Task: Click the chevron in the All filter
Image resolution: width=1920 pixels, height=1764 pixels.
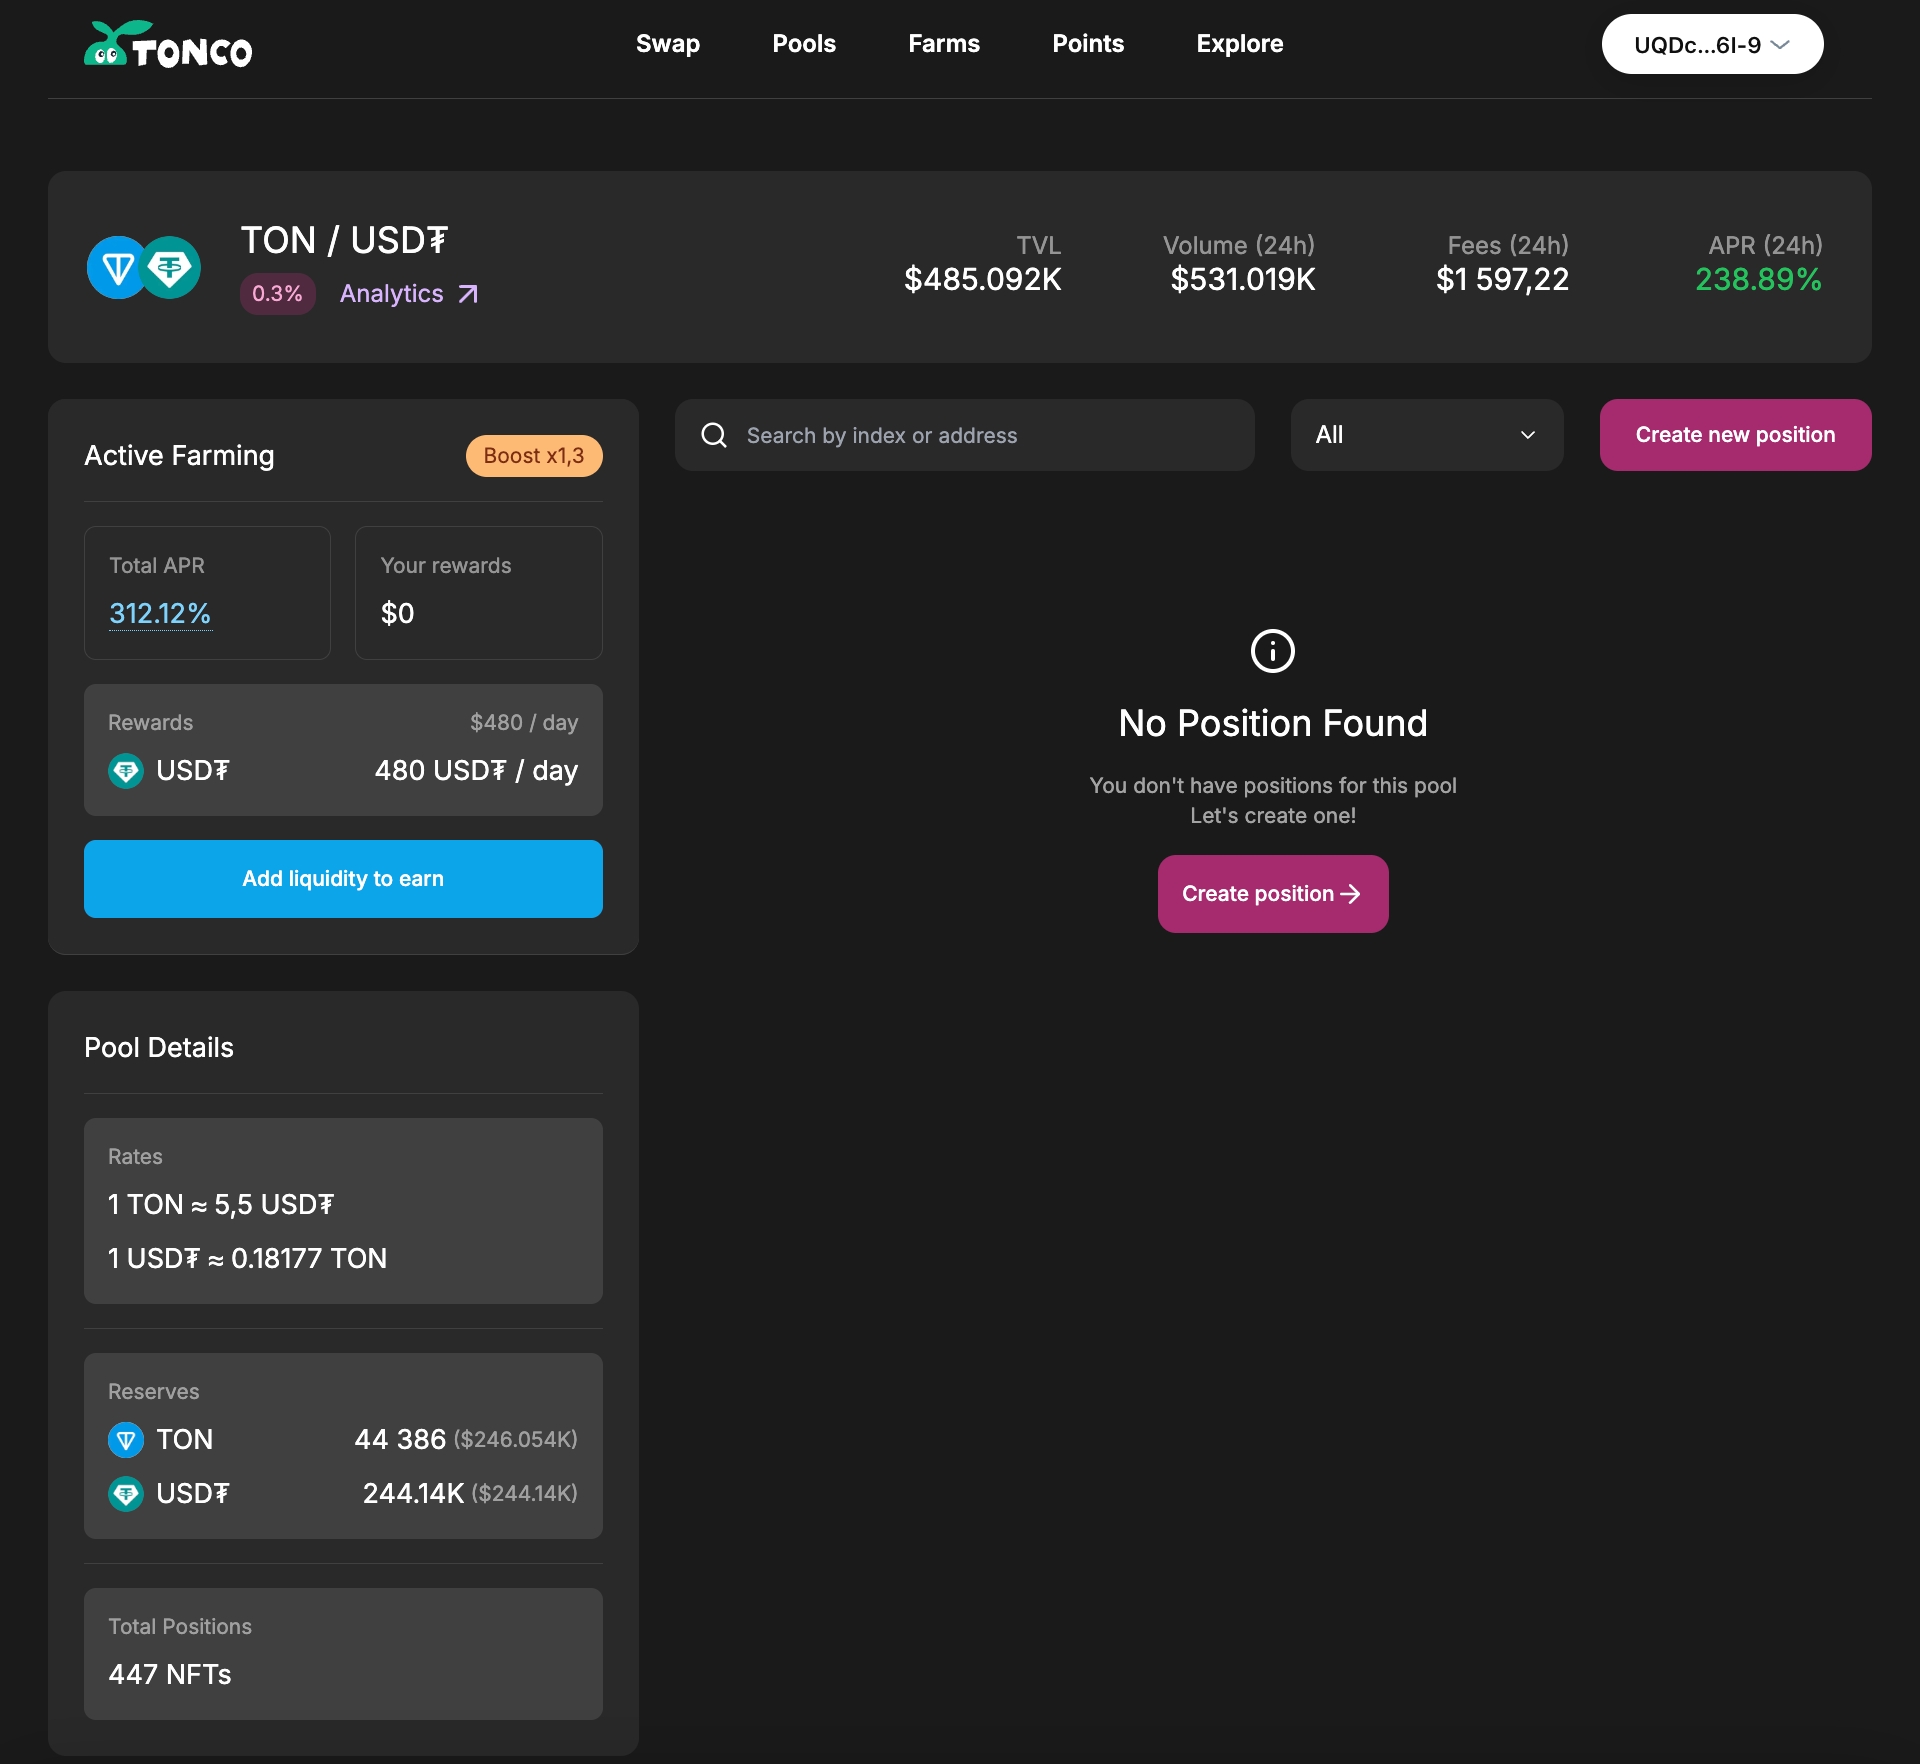Action: click(1527, 435)
